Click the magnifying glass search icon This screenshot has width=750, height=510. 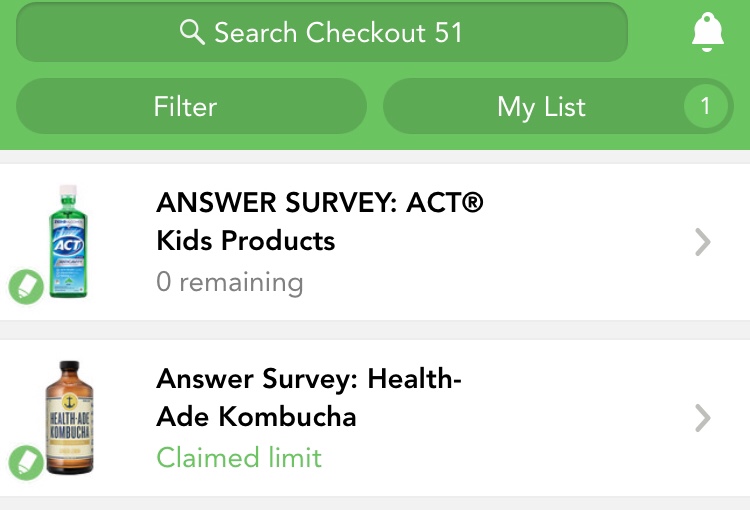click(x=192, y=33)
